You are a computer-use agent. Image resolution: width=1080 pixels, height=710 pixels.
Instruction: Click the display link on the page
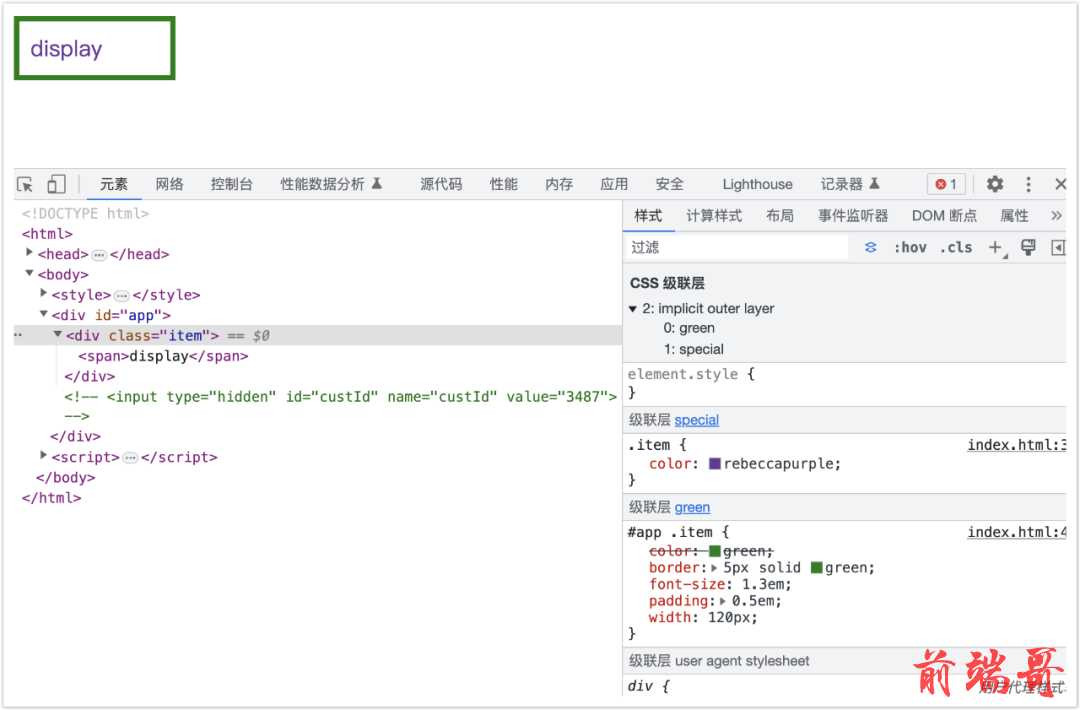[x=66, y=49]
